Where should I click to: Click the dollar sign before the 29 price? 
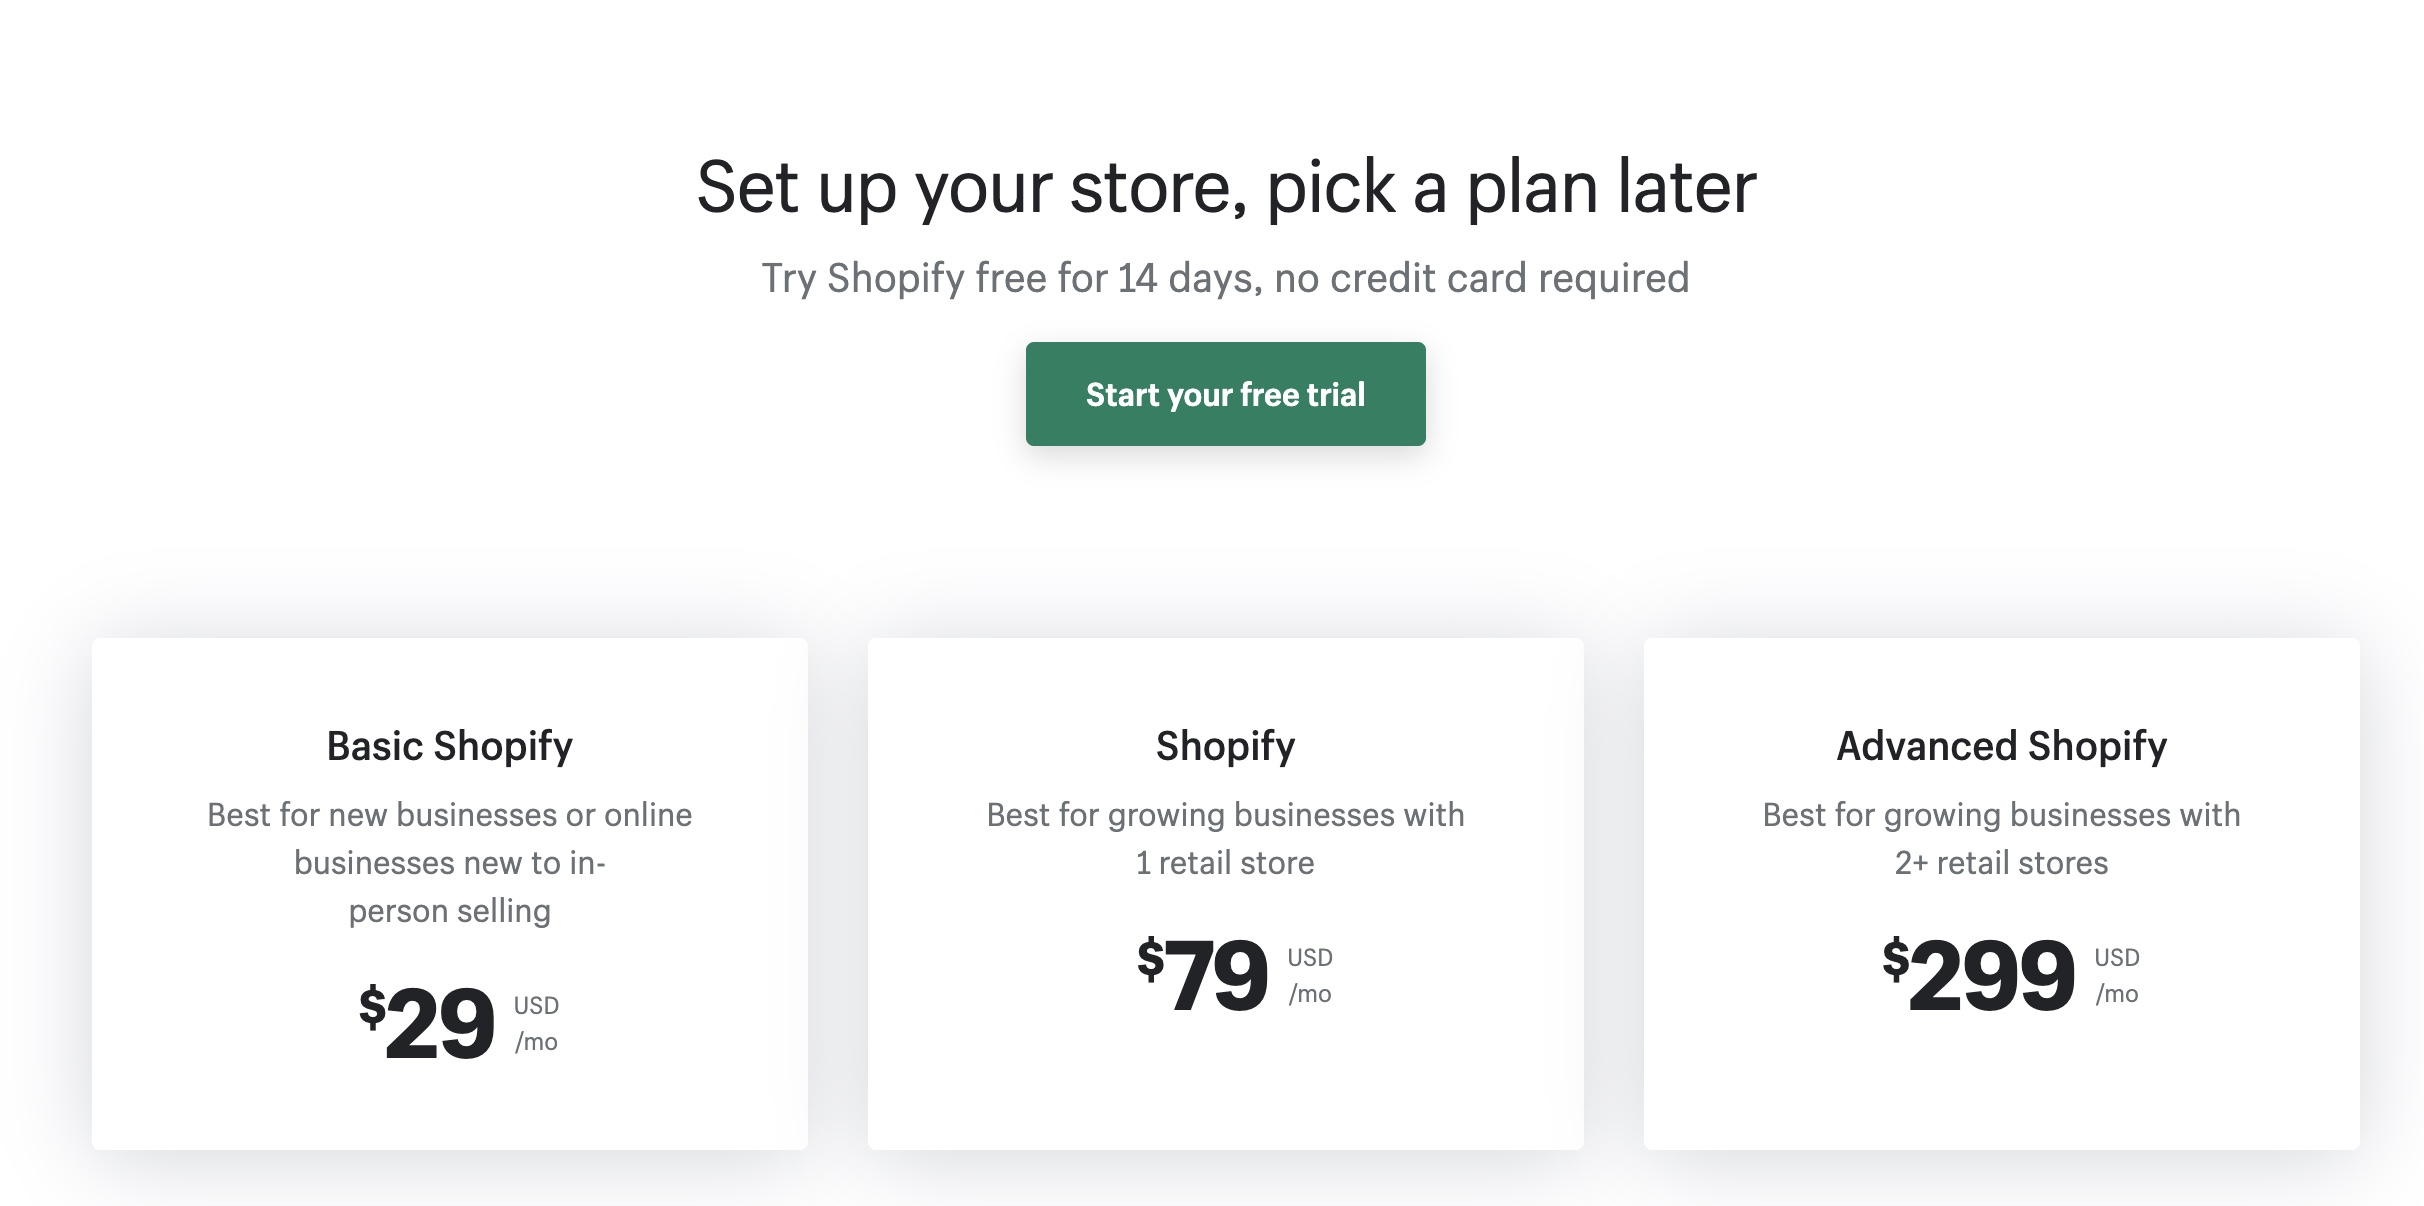pyautogui.click(x=372, y=1006)
